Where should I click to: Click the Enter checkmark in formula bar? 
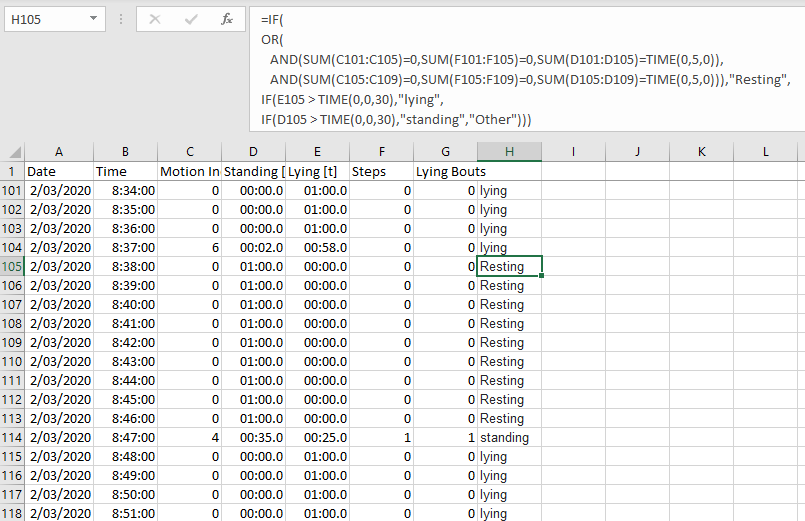click(x=191, y=20)
